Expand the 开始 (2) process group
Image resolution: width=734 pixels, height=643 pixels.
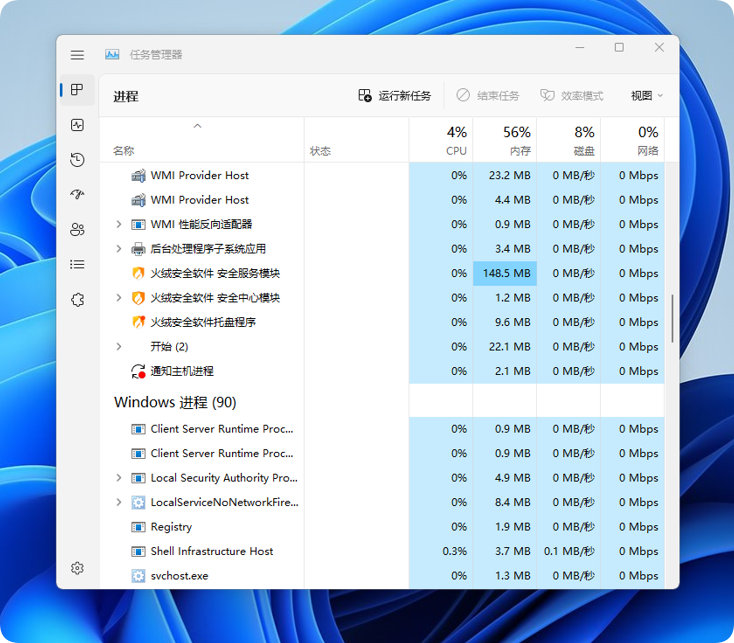click(x=119, y=347)
